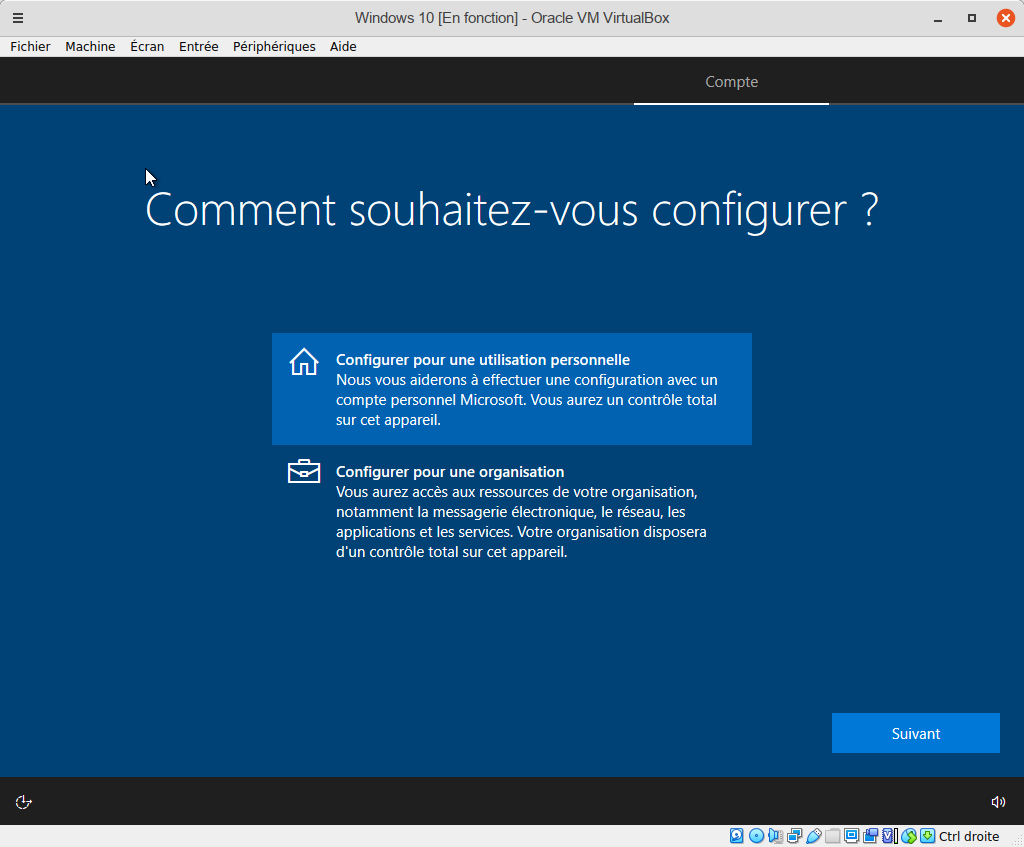
Task: Select 'Configurer pour une organisation' option
Action: pos(511,511)
